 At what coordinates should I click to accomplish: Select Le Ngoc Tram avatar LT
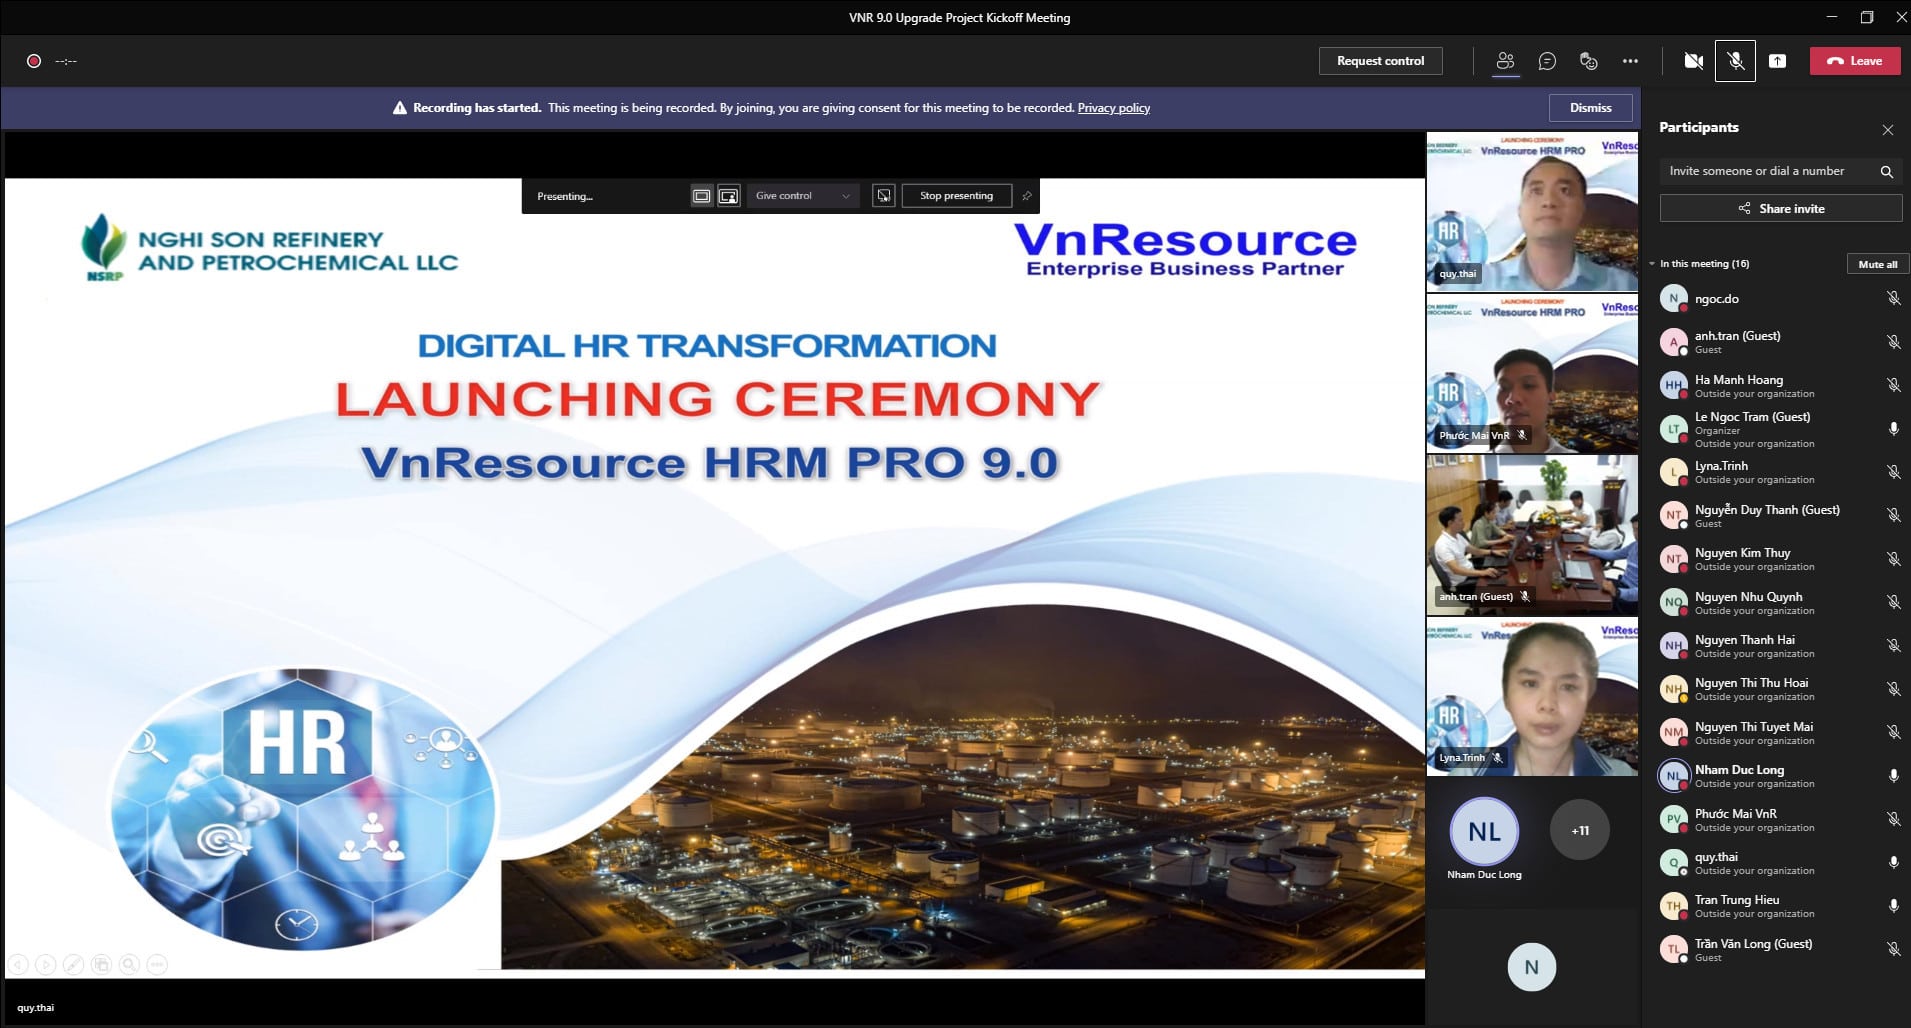click(x=1674, y=429)
